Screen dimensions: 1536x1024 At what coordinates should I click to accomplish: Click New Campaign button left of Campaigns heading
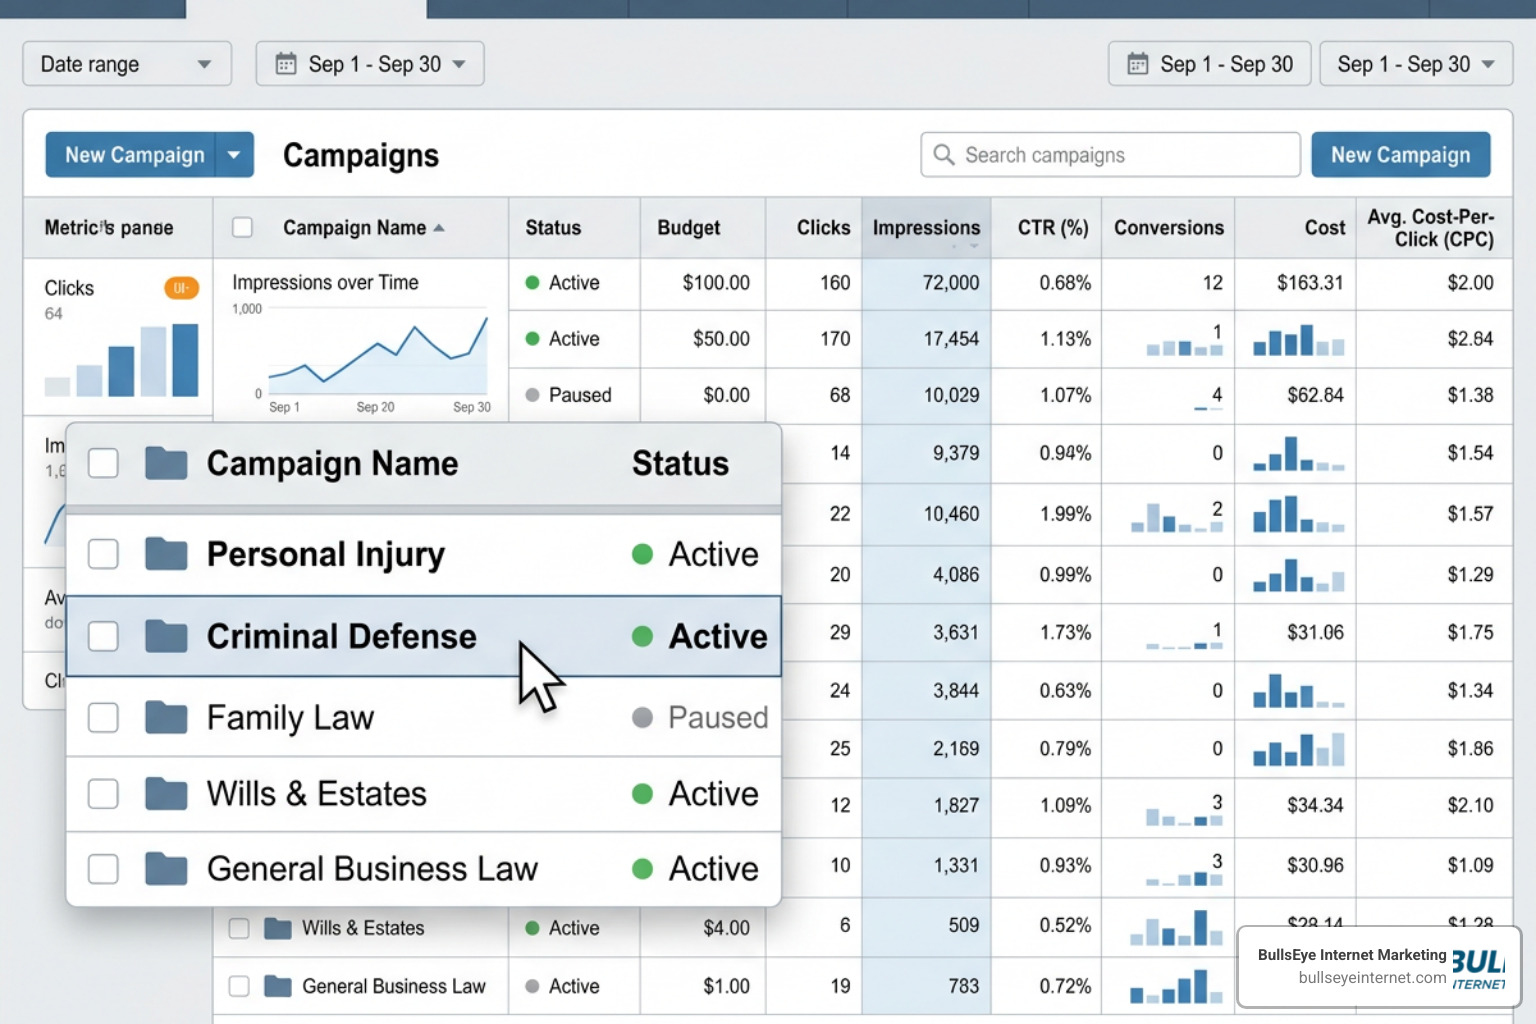click(130, 155)
